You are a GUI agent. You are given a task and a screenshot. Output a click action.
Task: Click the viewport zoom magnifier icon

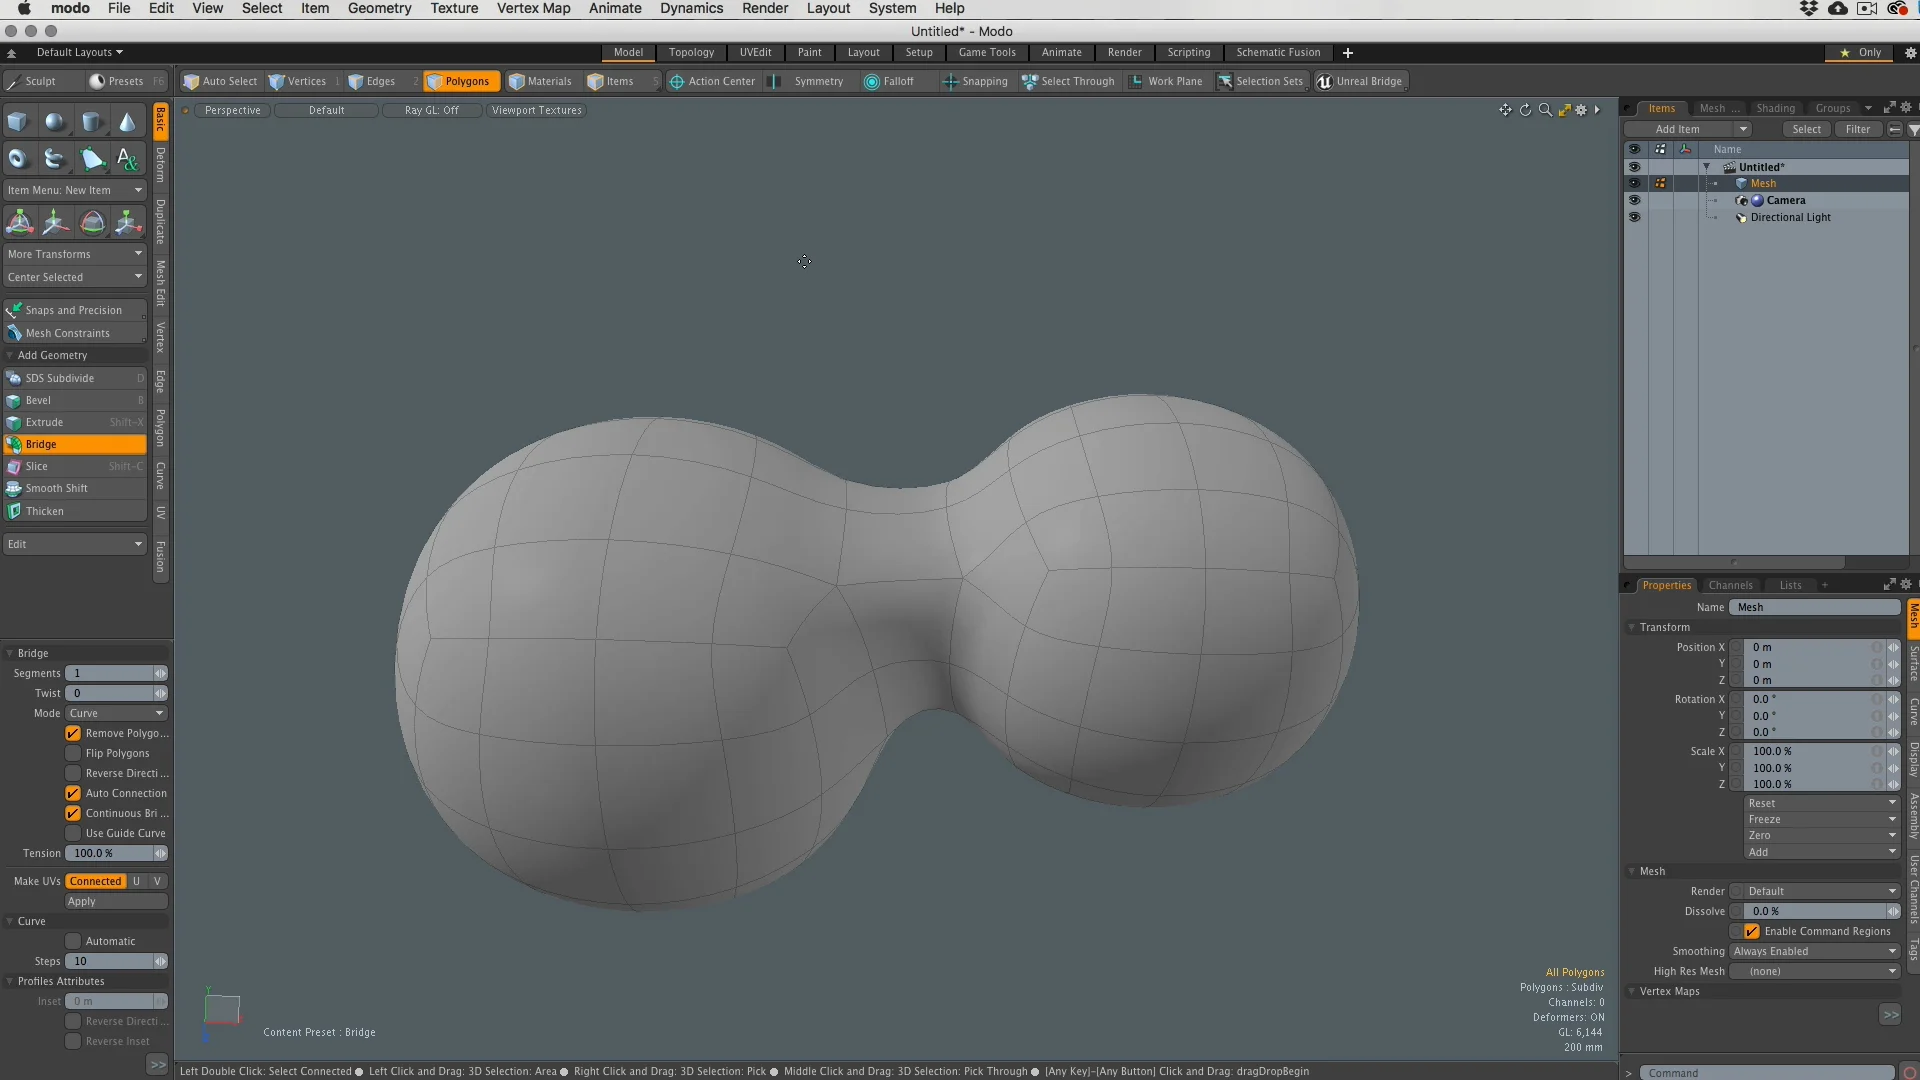point(1545,110)
